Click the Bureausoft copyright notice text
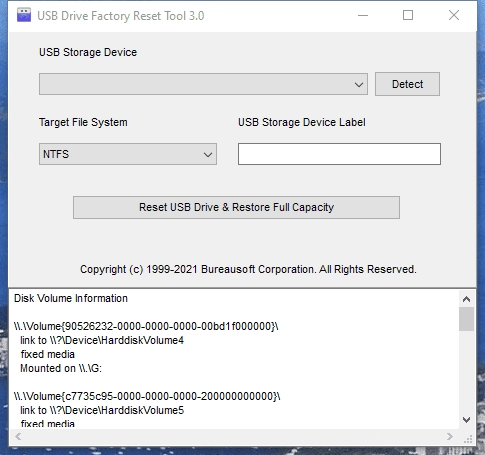This screenshot has height=455, width=485. pyautogui.click(x=248, y=269)
